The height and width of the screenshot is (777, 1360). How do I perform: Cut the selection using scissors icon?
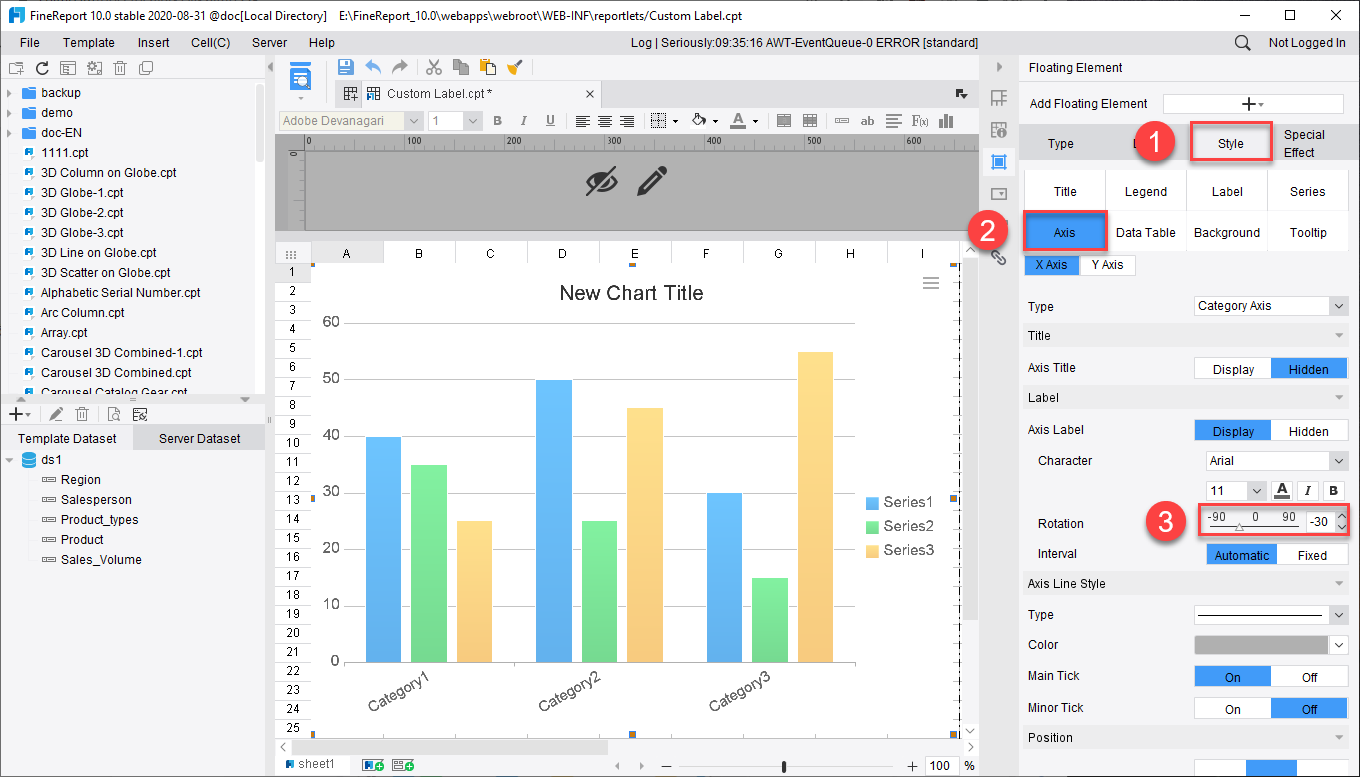(434, 67)
